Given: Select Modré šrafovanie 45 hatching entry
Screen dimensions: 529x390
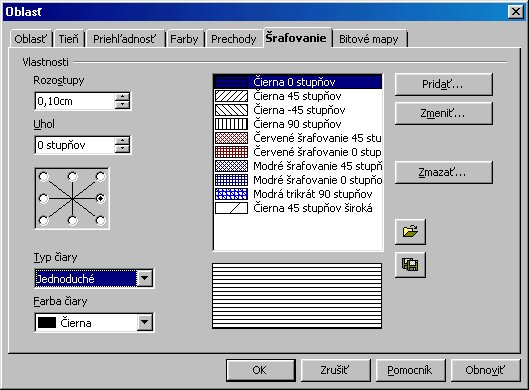Looking at the screenshot, I should tap(298, 166).
